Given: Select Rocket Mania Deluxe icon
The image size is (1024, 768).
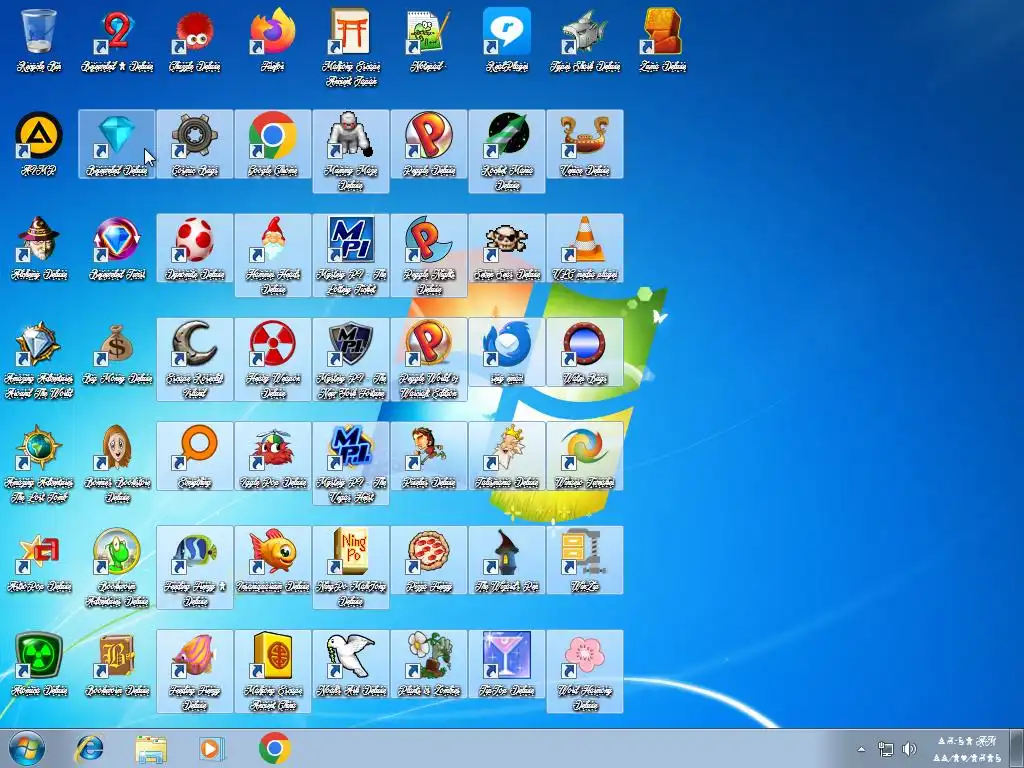Looking at the screenshot, I should point(507,152).
